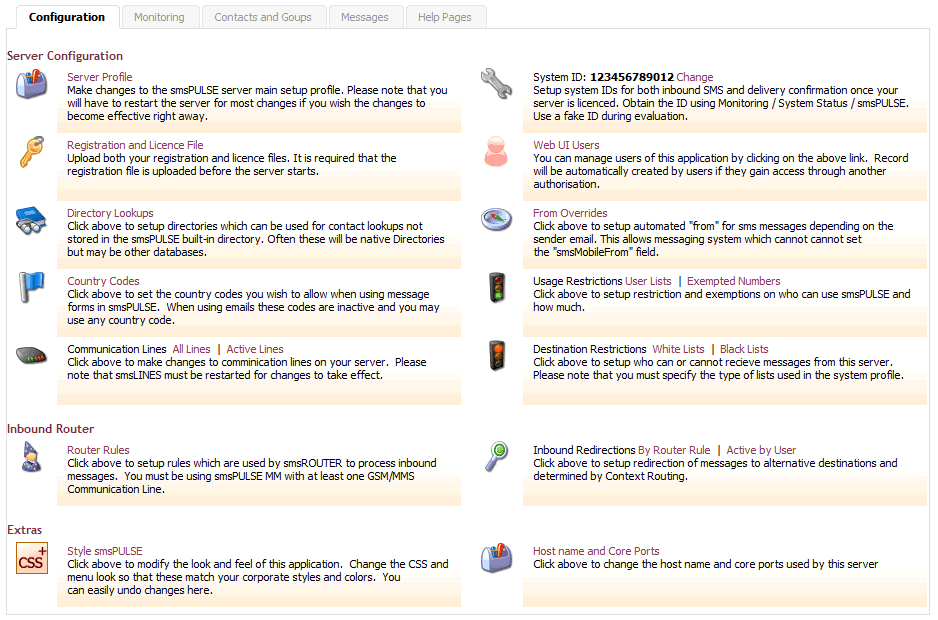Open the Exempted Numbers link
The height and width of the screenshot is (620, 938).
(733, 281)
